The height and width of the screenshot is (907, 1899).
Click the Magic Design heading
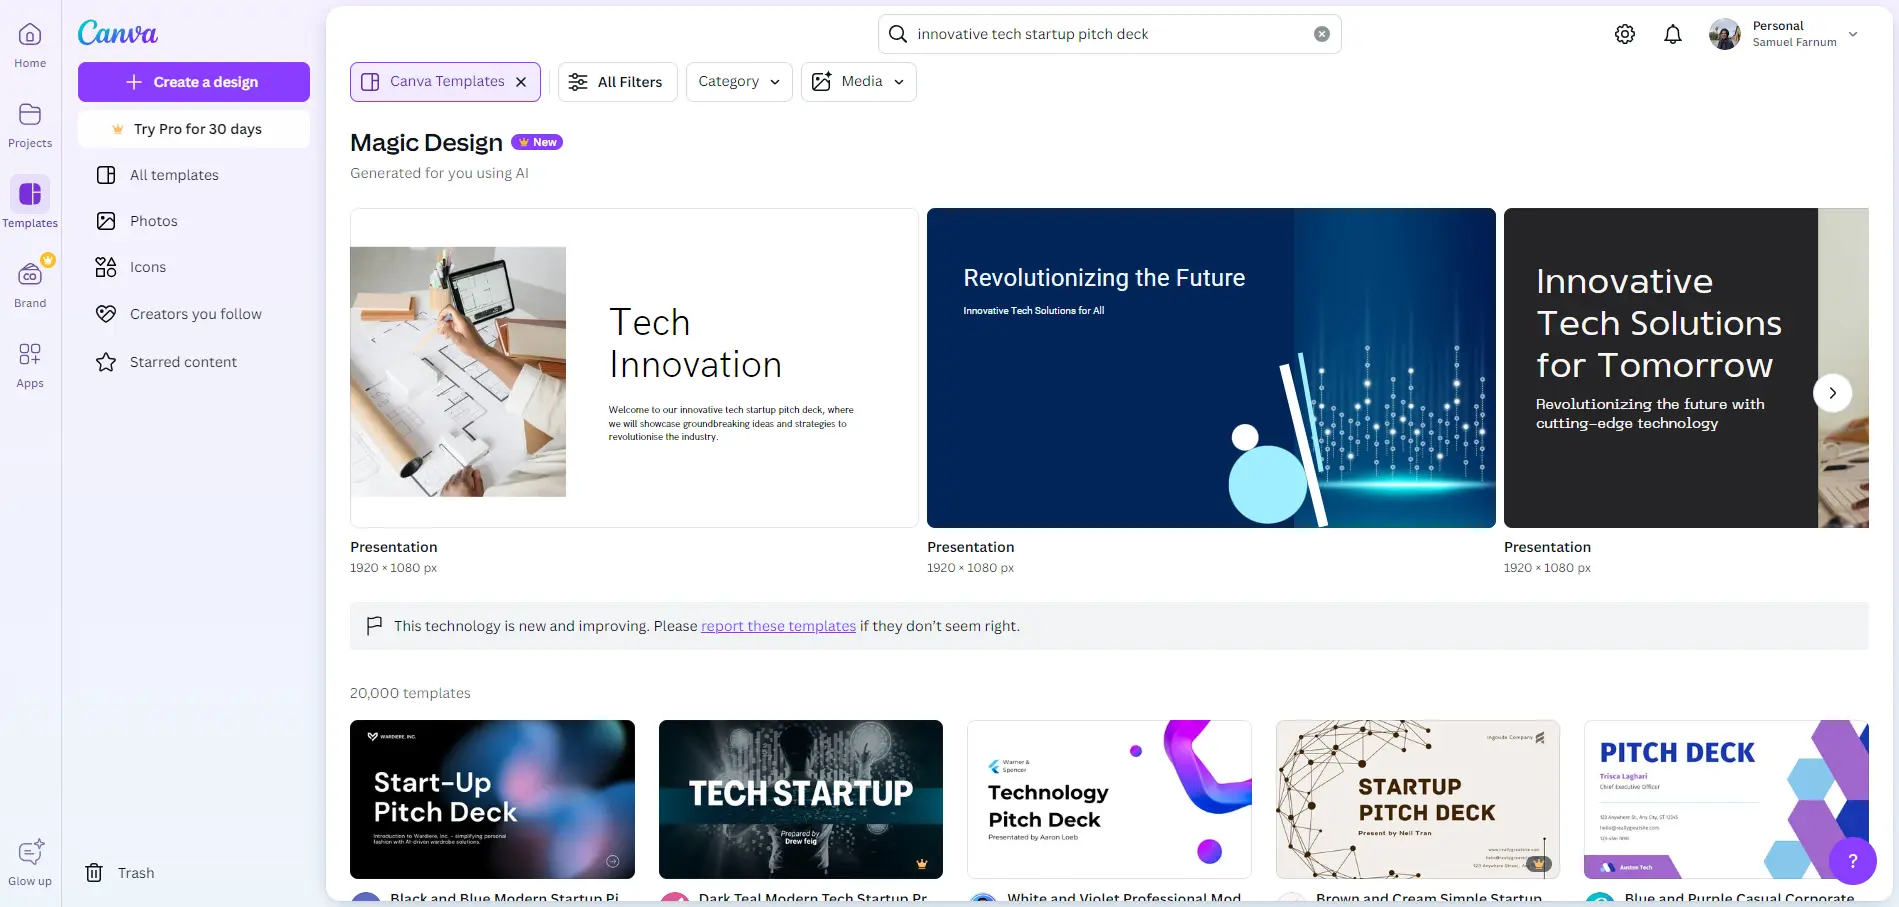[426, 143]
